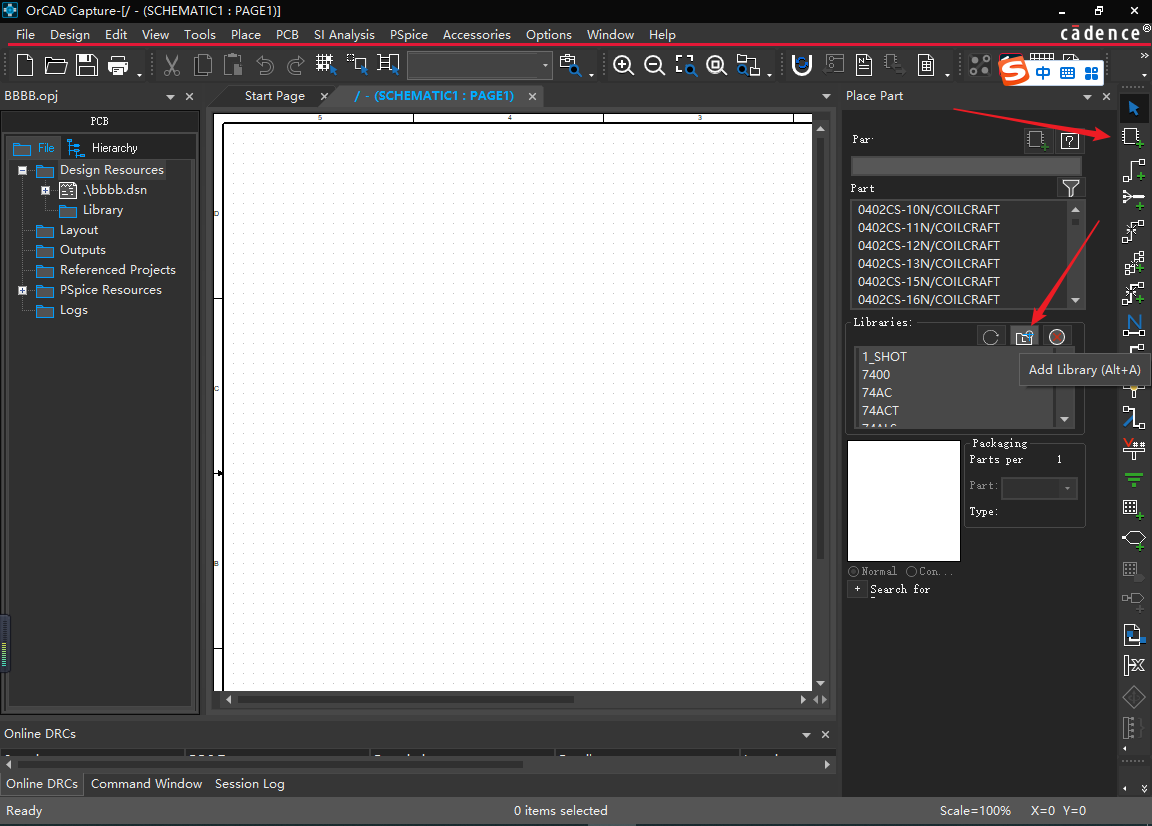Open a file using the folder icon
Screen dimensions: 1152x826
tap(56, 65)
